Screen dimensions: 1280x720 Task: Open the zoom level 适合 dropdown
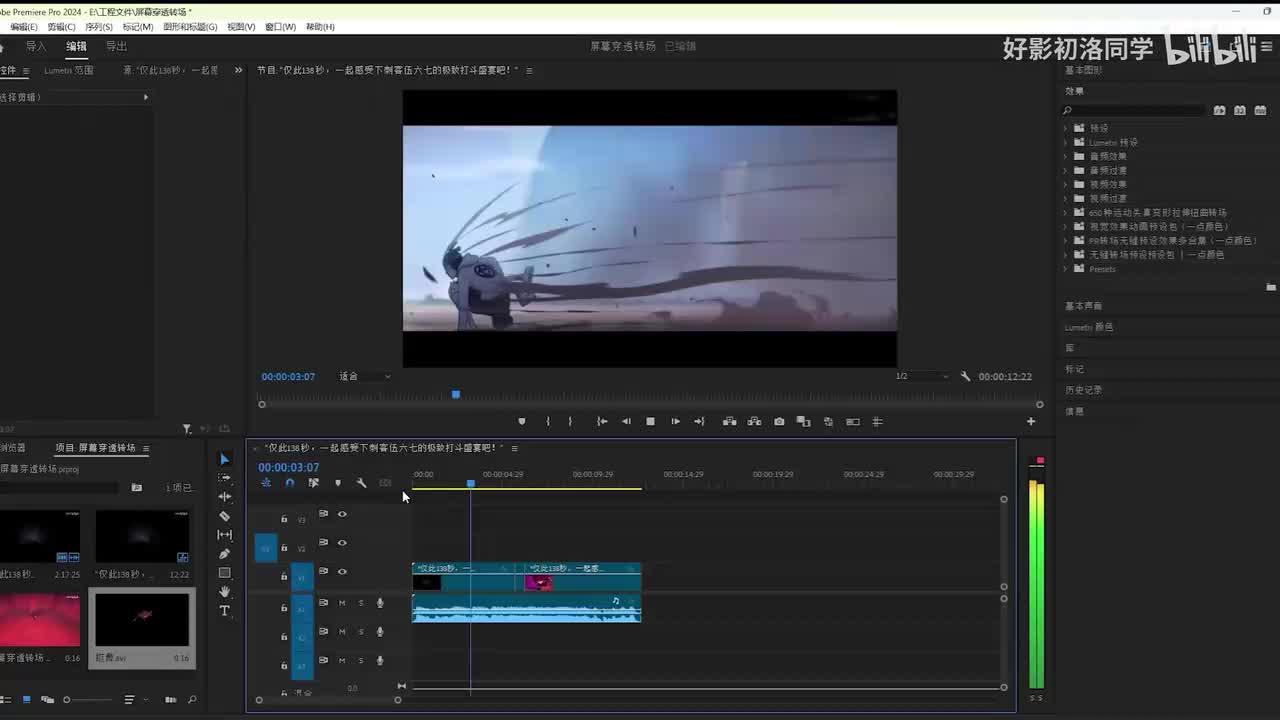[x=364, y=377]
